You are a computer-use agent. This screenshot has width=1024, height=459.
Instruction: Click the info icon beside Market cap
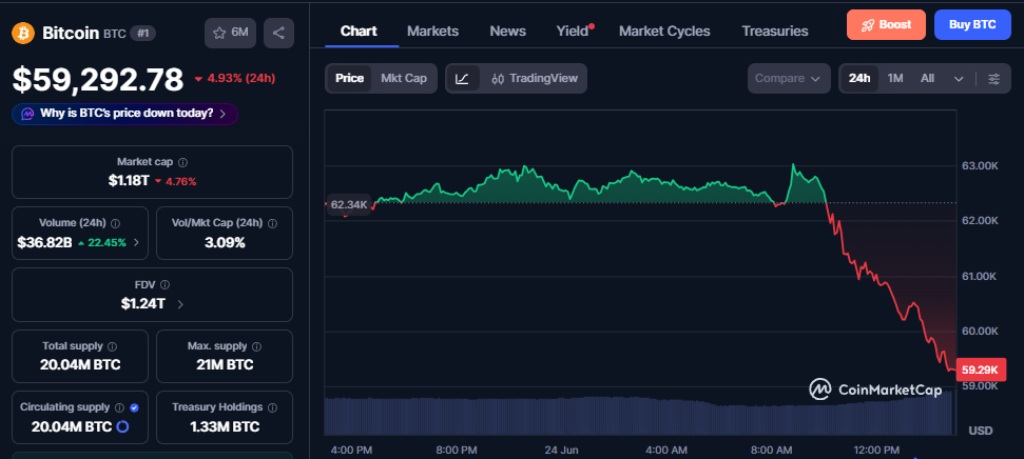pyautogui.click(x=184, y=162)
